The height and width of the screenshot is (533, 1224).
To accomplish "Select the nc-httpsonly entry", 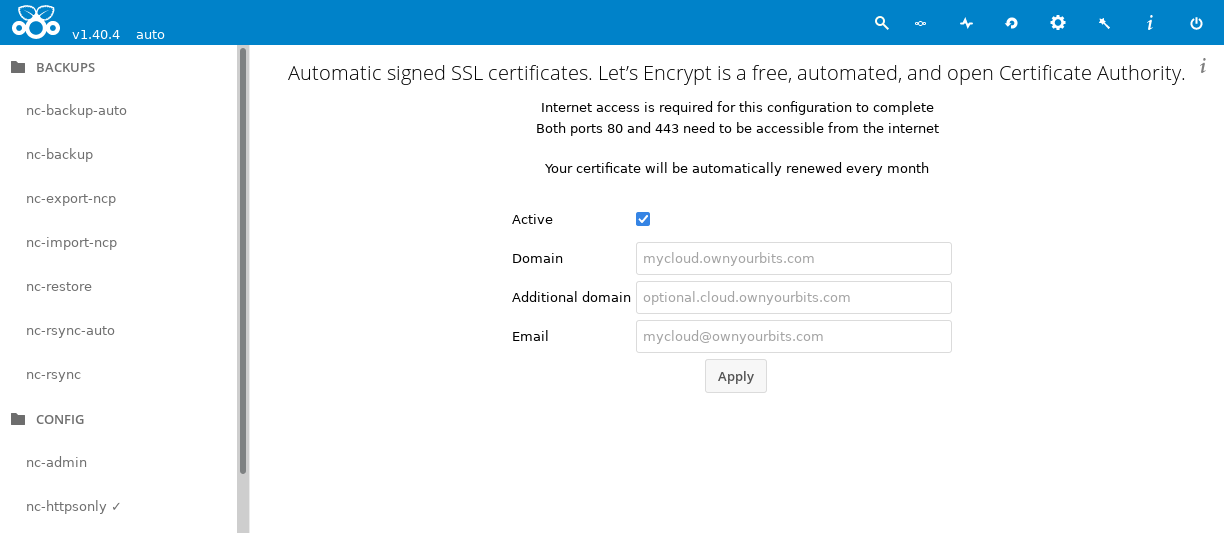I will 74,506.
